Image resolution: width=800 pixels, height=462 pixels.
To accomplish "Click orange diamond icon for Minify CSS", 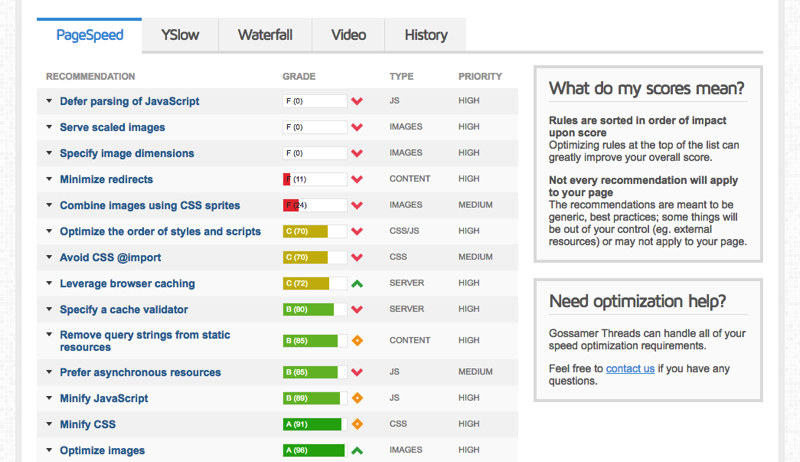I will point(357,424).
